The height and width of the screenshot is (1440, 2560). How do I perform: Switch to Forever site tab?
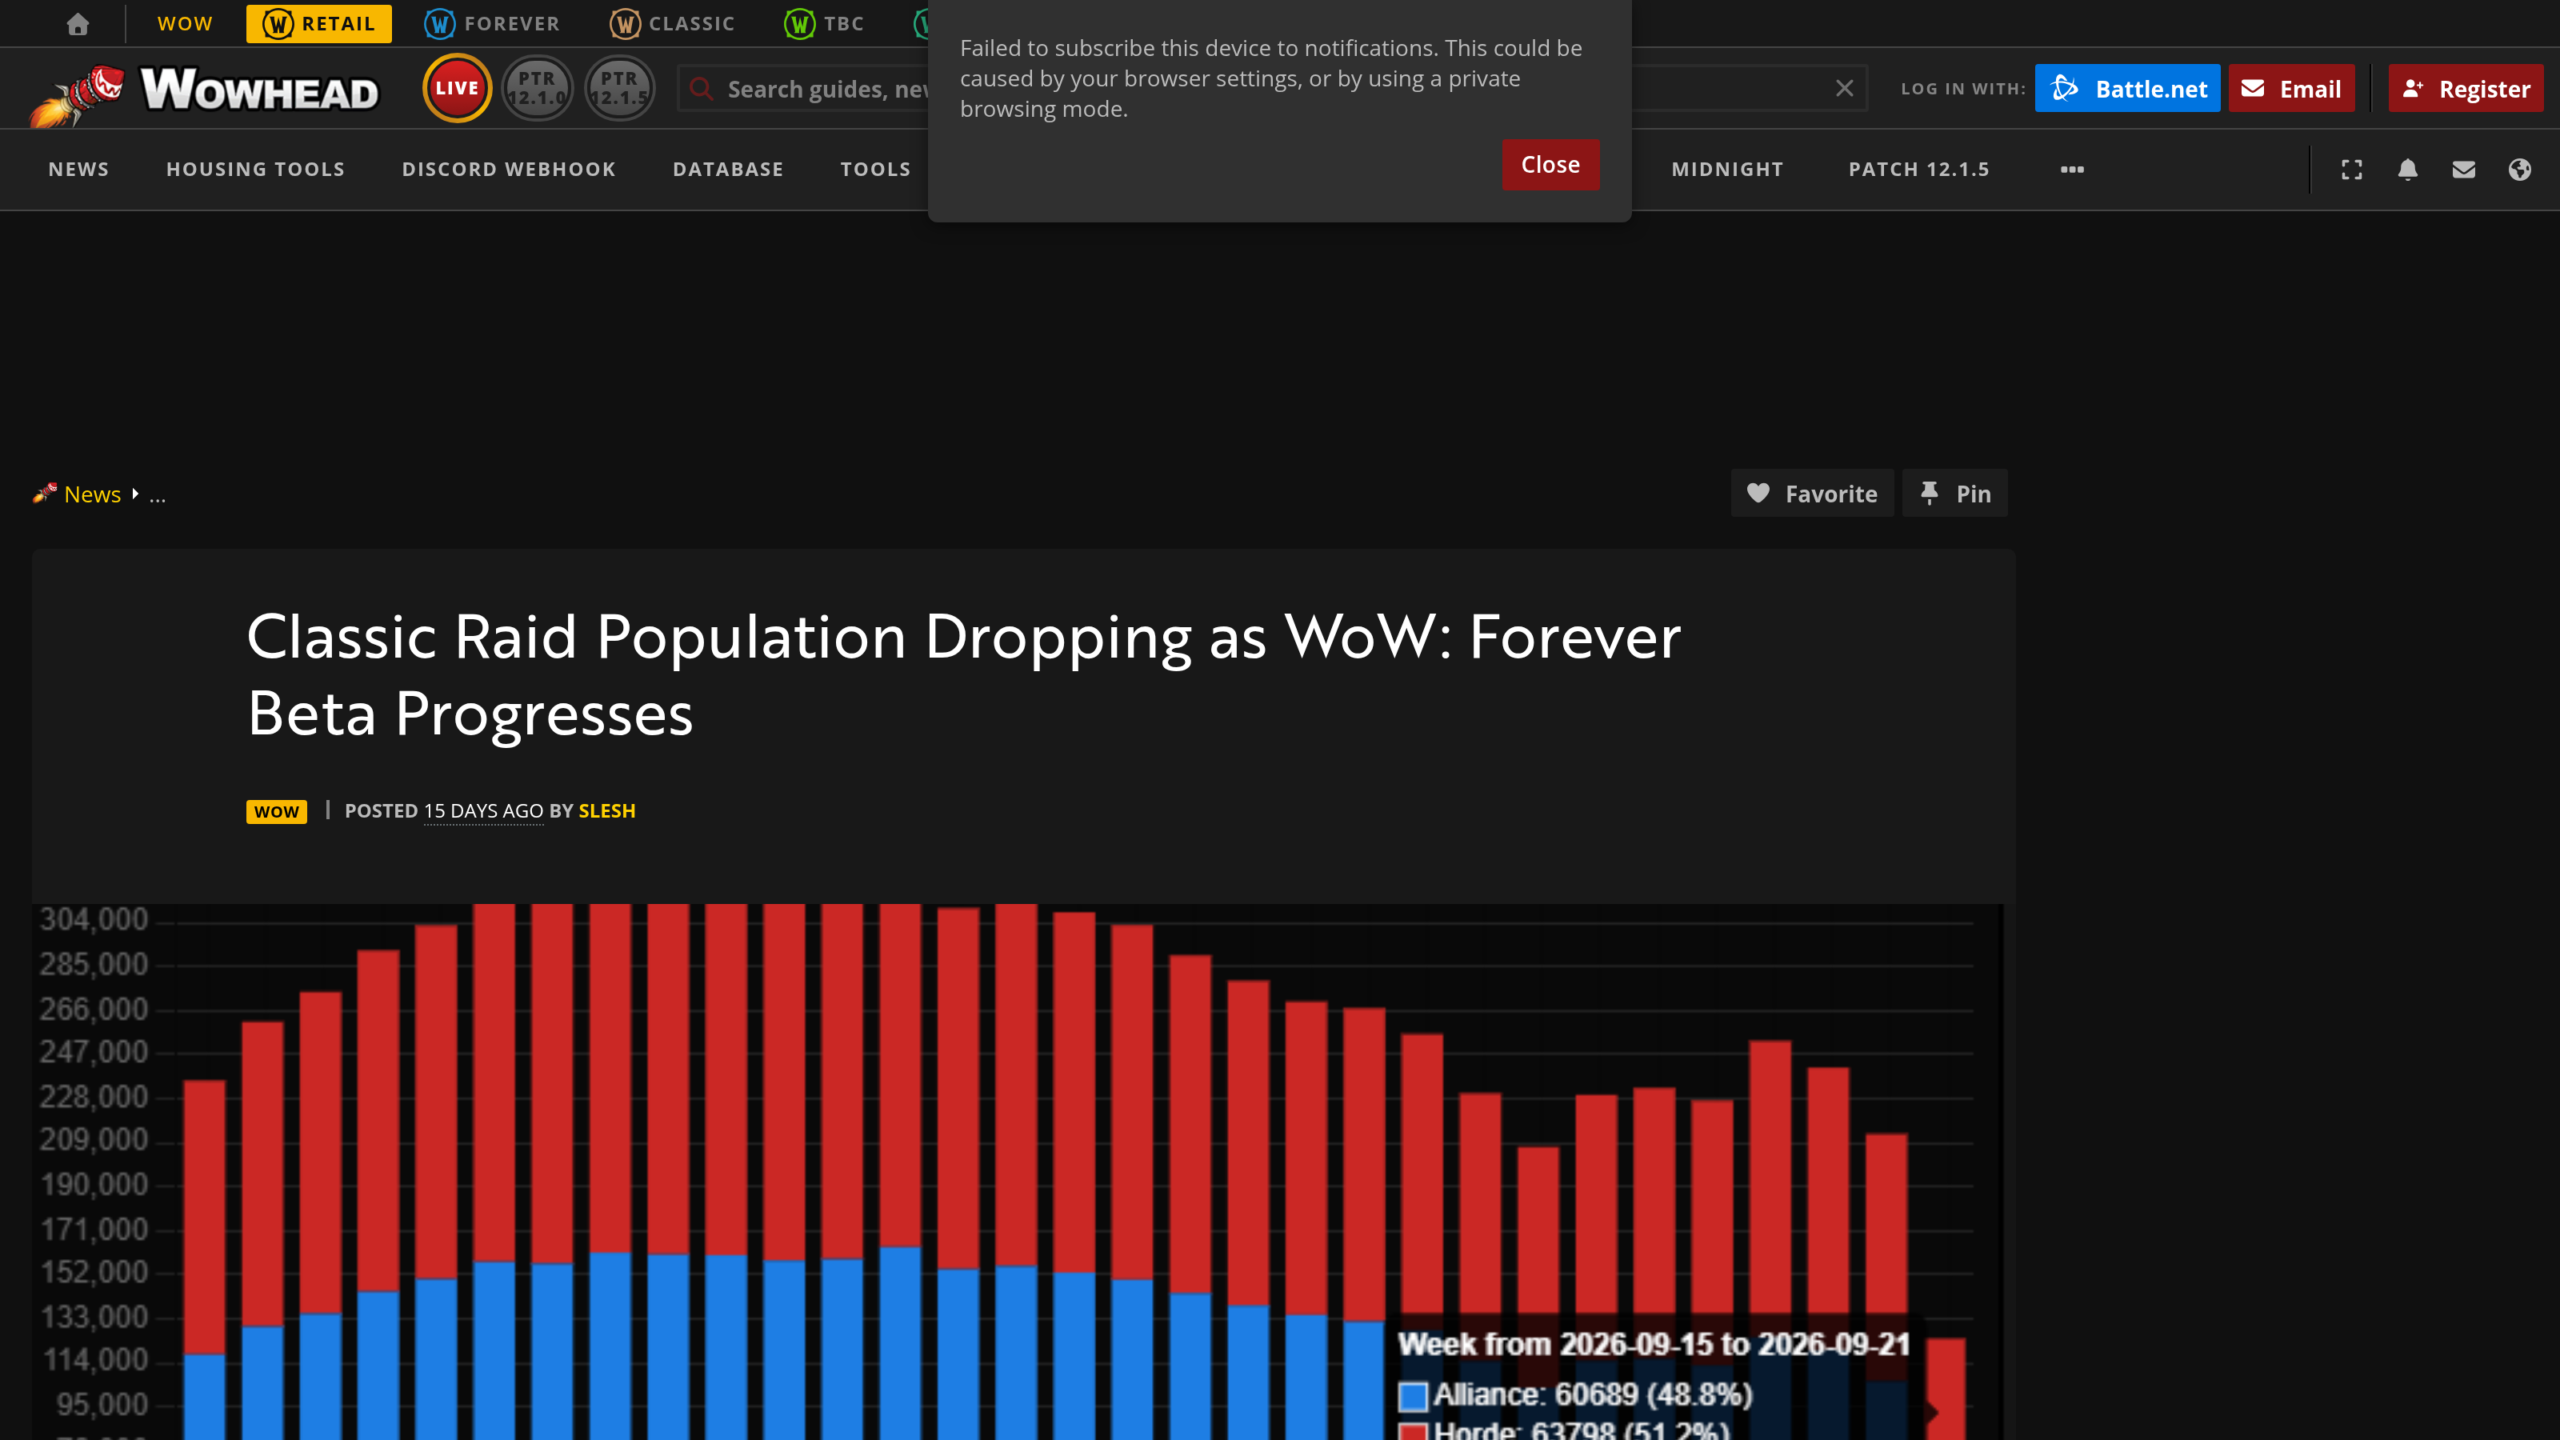pyautogui.click(x=492, y=23)
